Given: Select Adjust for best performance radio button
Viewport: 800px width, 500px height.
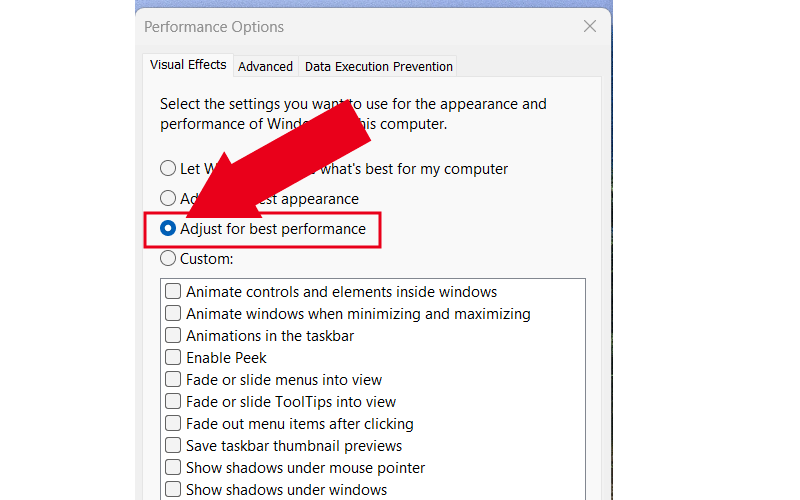Looking at the screenshot, I should click(x=168, y=229).
